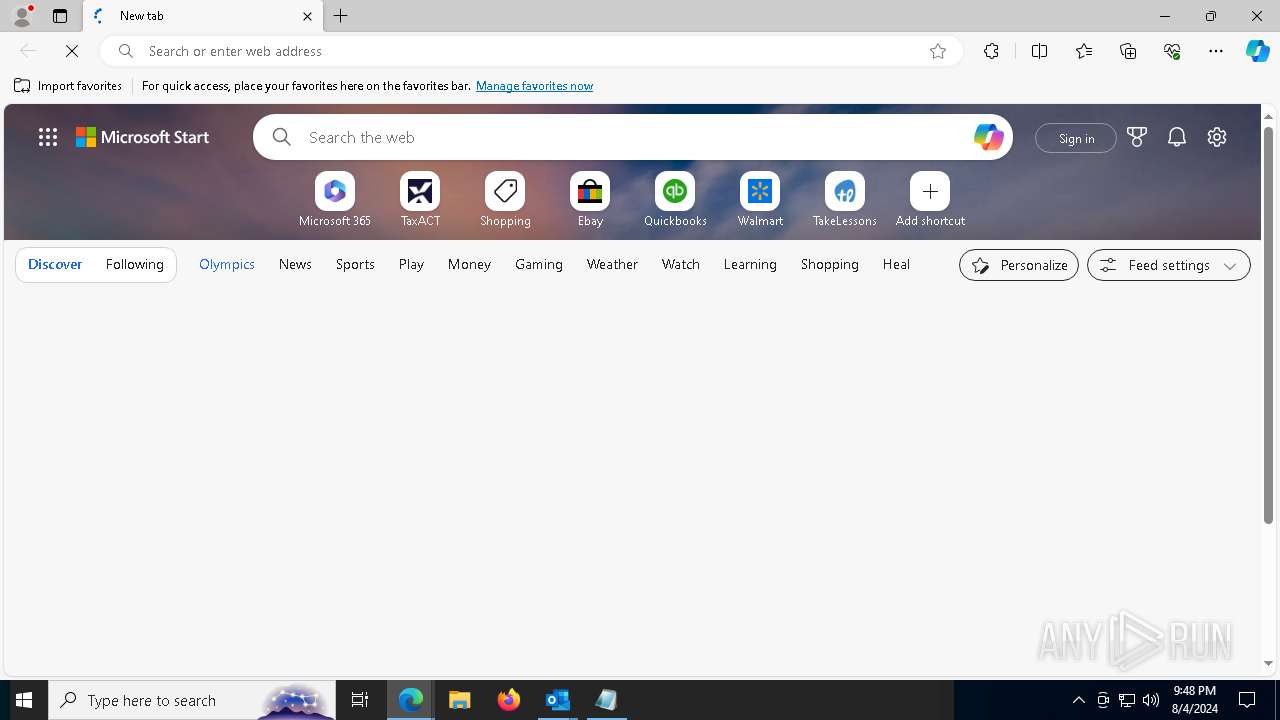Select the Discover feed tab

click(55, 264)
